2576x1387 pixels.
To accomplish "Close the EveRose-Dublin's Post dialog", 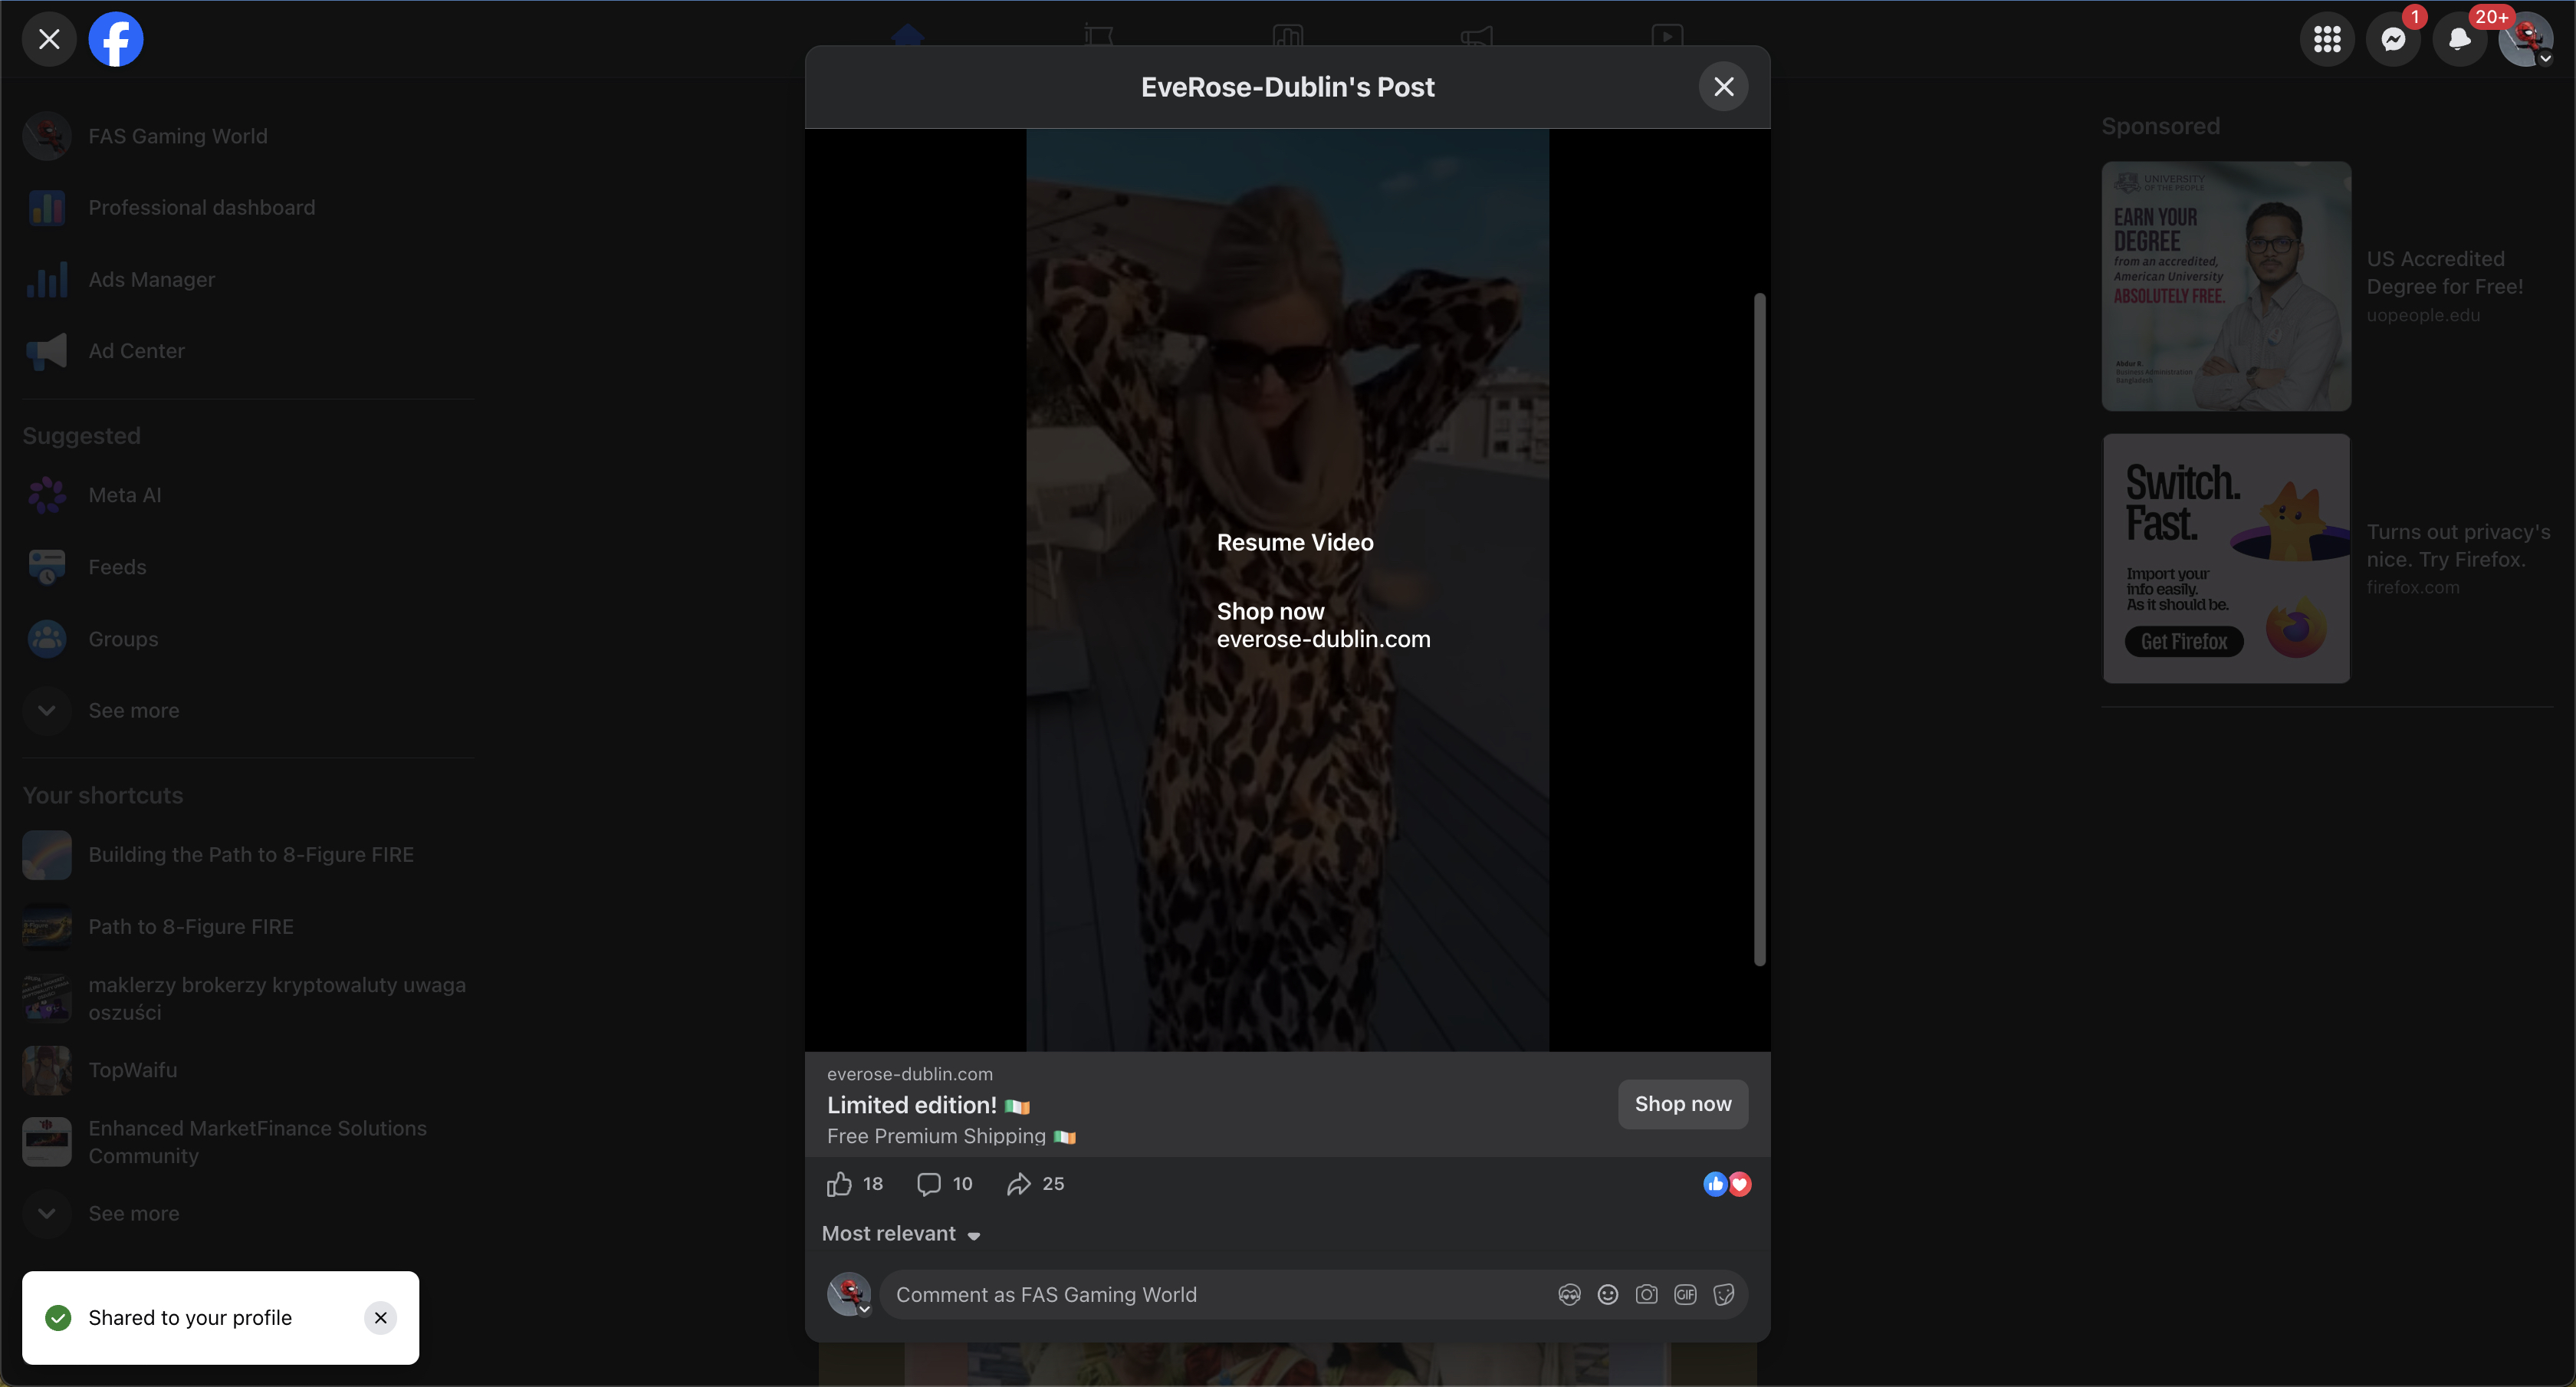I will point(1724,87).
